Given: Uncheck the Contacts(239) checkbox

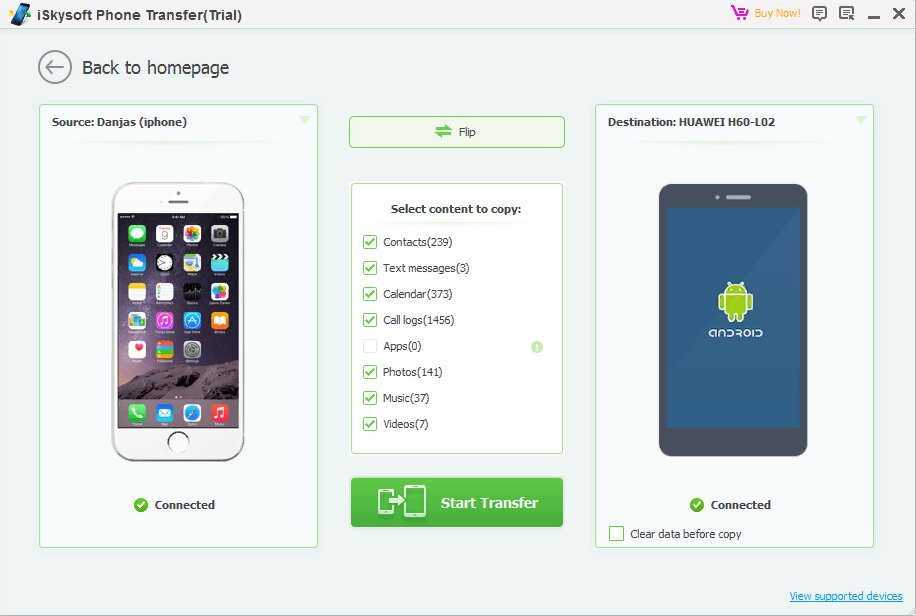Looking at the screenshot, I should (370, 242).
